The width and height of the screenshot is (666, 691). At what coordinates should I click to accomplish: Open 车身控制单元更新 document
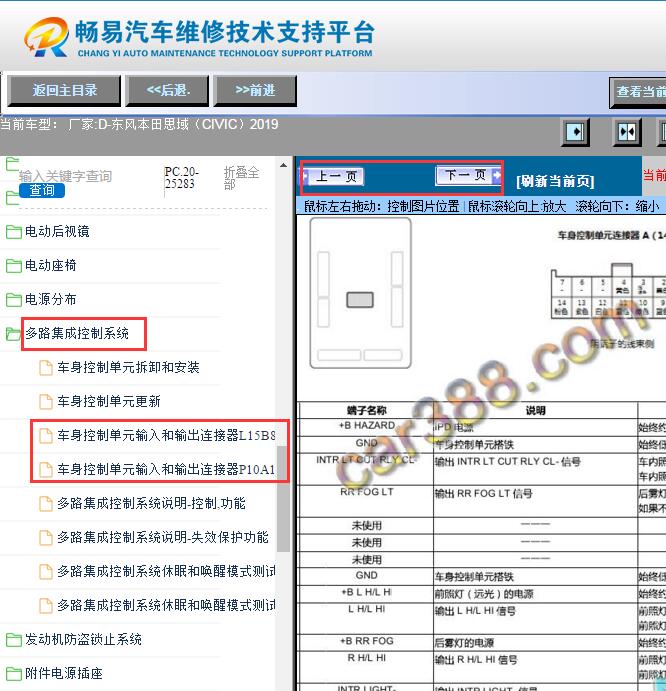[109, 401]
